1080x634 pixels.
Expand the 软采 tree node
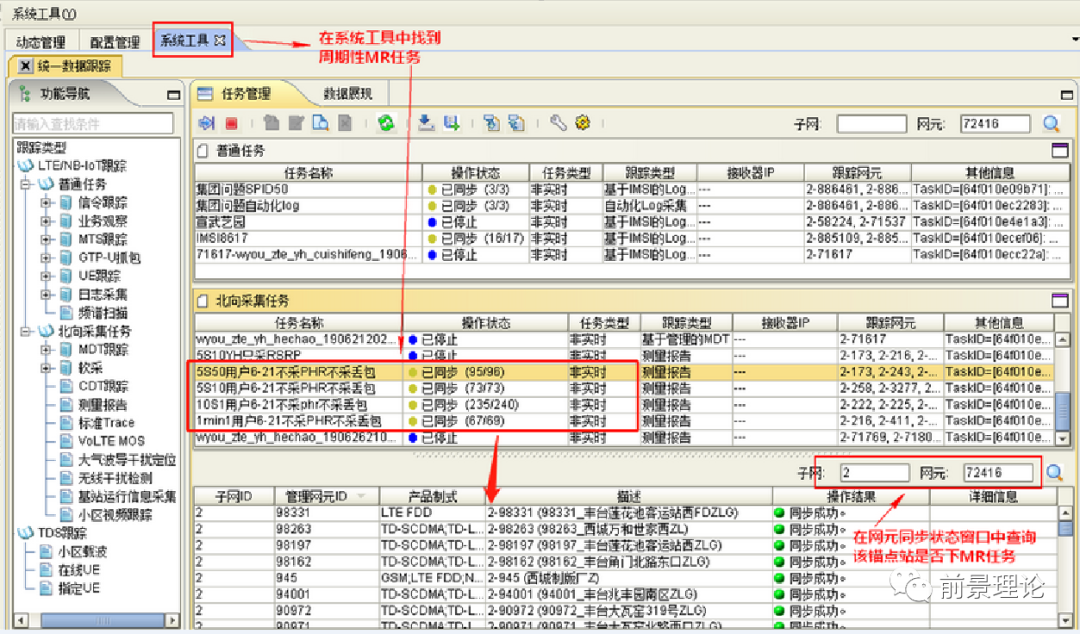click(46, 368)
